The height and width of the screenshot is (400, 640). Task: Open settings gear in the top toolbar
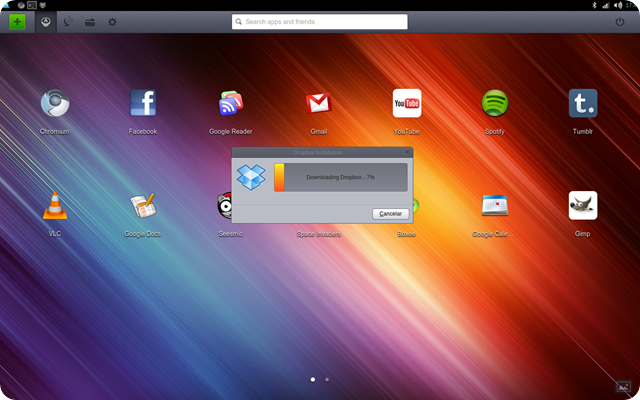pyautogui.click(x=112, y=22)
